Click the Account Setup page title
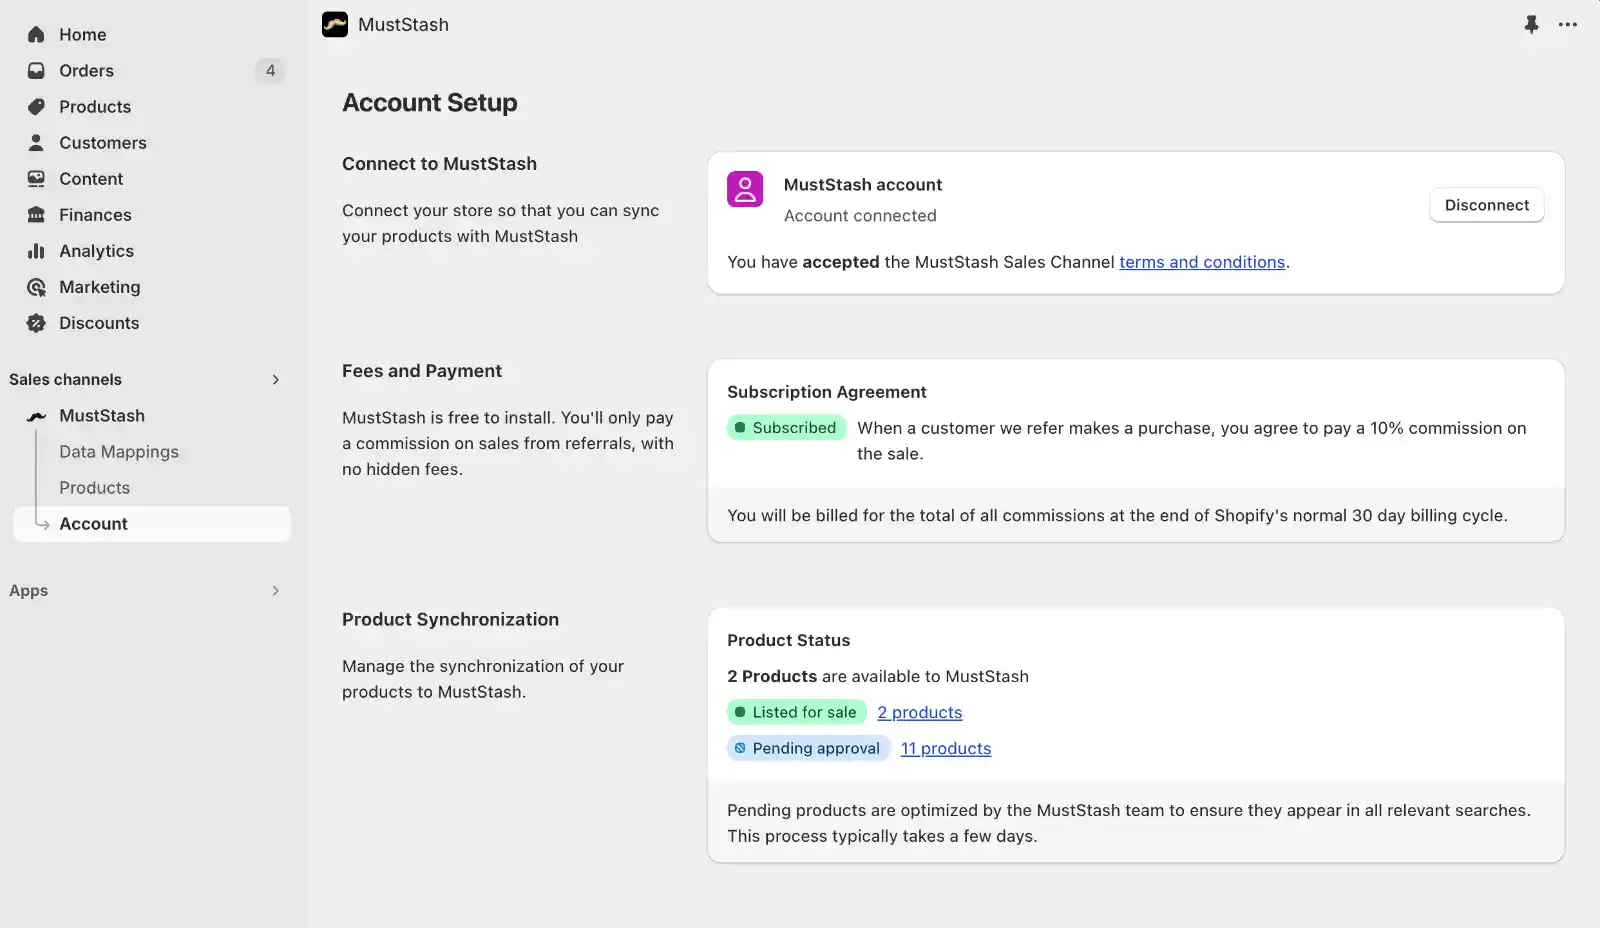This screenshot has height=928, width=1600. pyautogui.click(x=430, y=103)
